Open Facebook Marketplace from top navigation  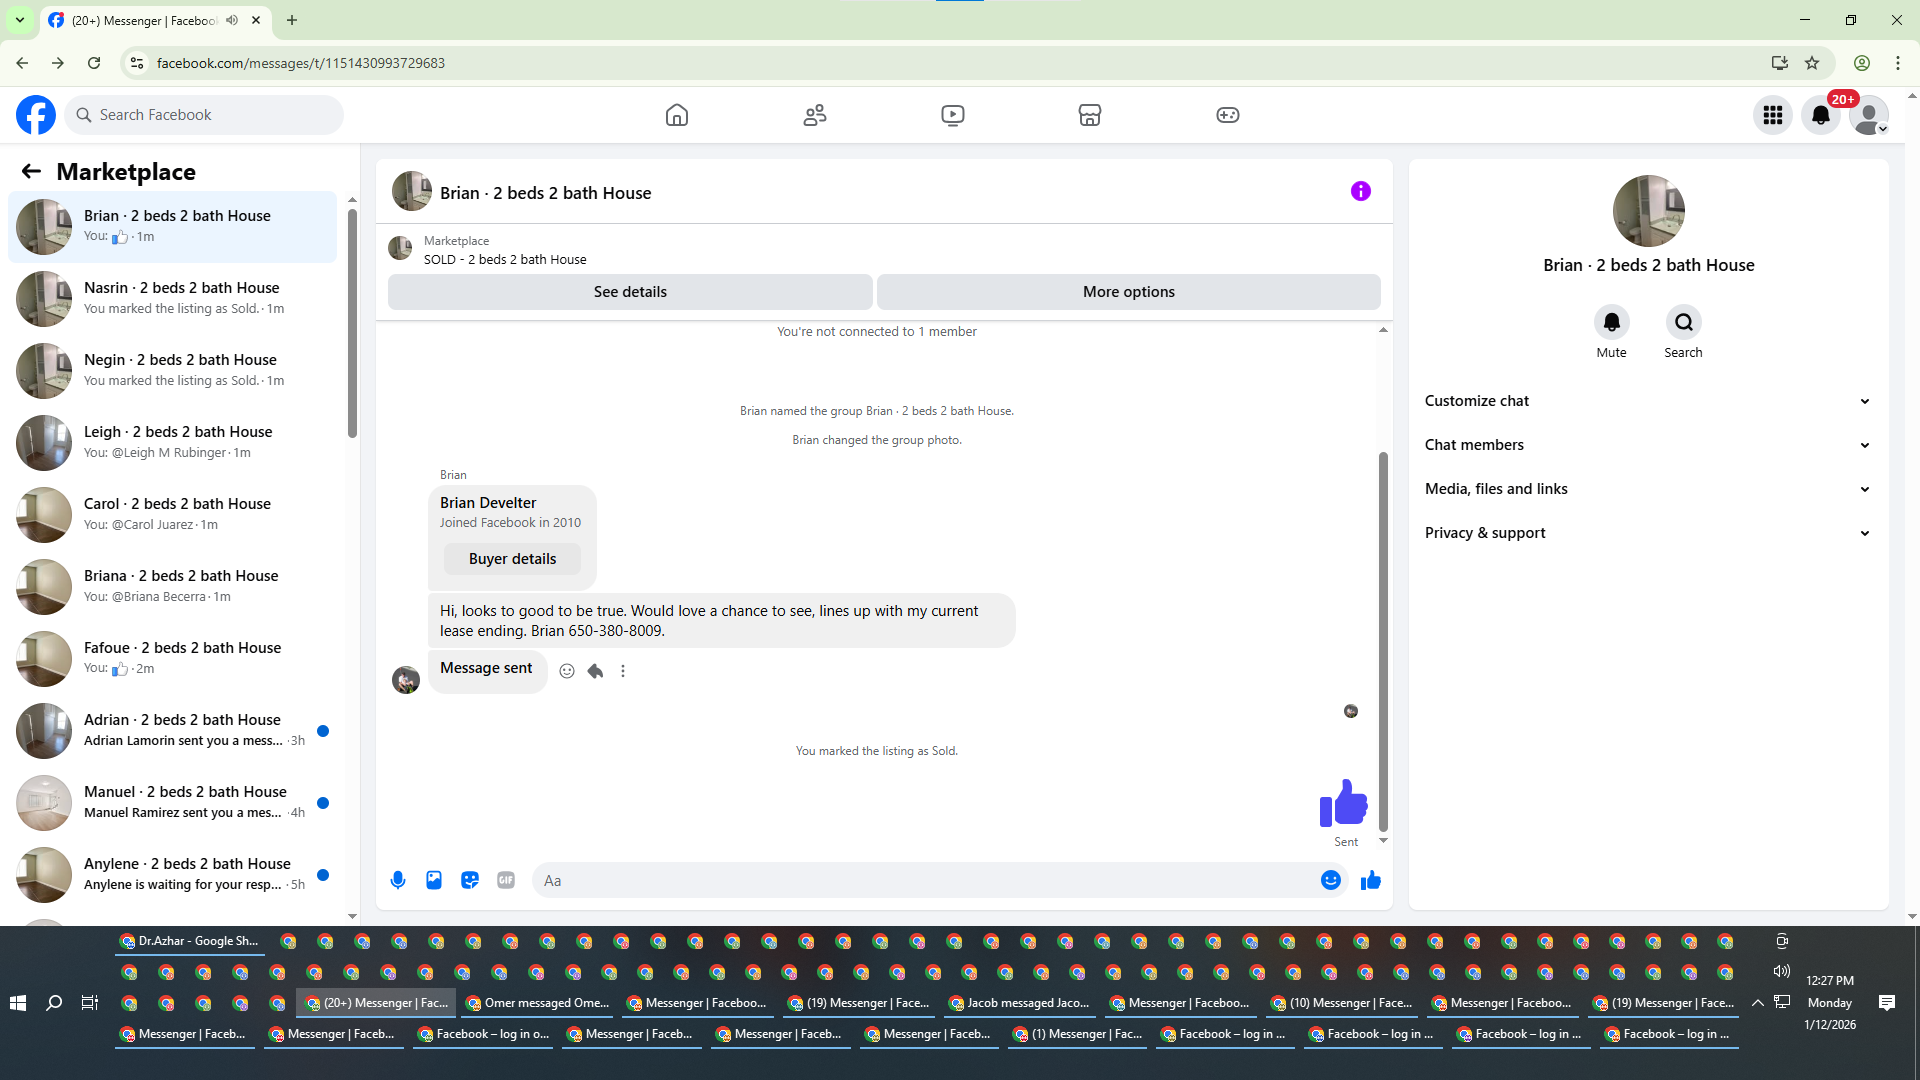(1090, 115)
